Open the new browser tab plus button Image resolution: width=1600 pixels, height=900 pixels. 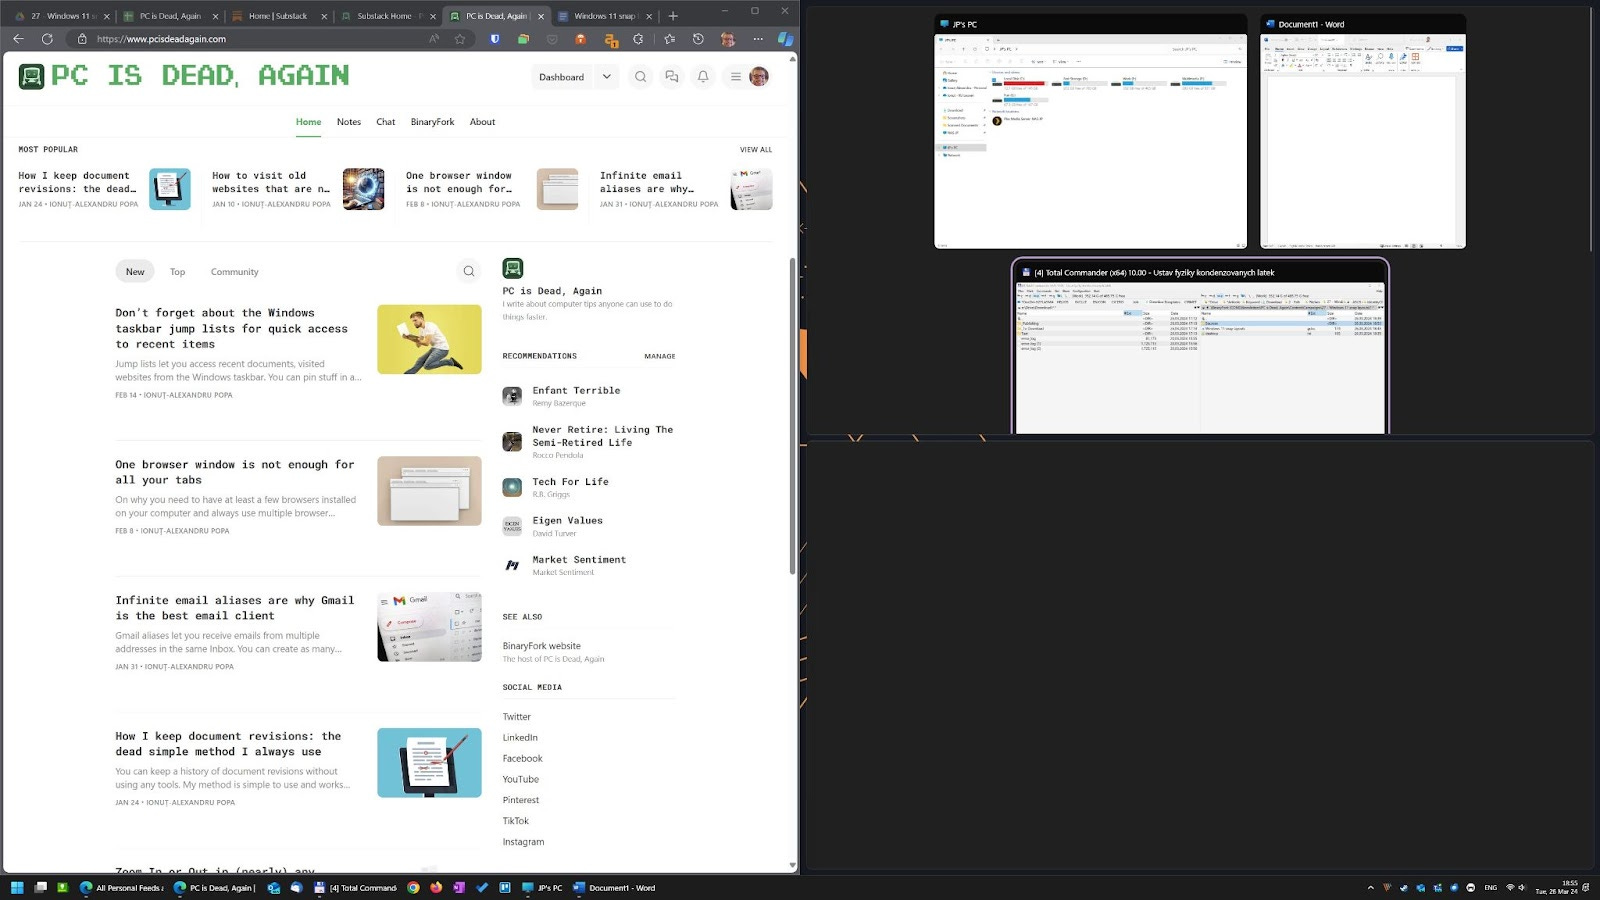pos(673,16)
